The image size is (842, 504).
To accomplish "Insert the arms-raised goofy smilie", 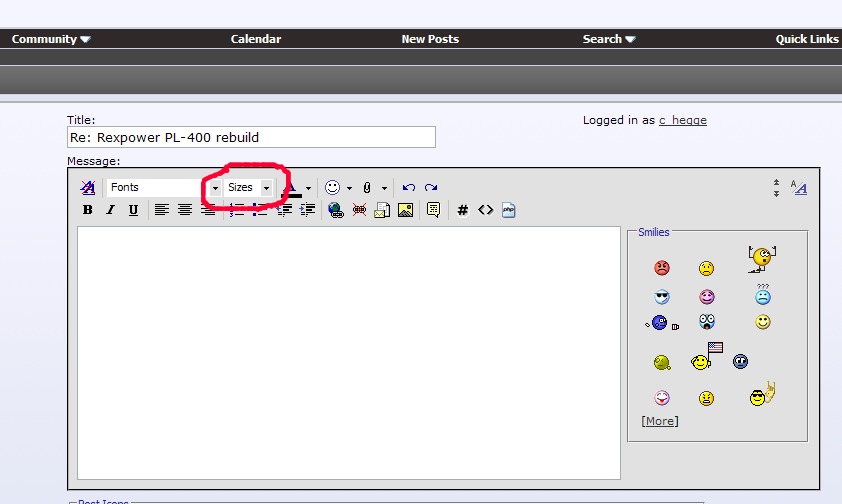I will tap(762, 259).
